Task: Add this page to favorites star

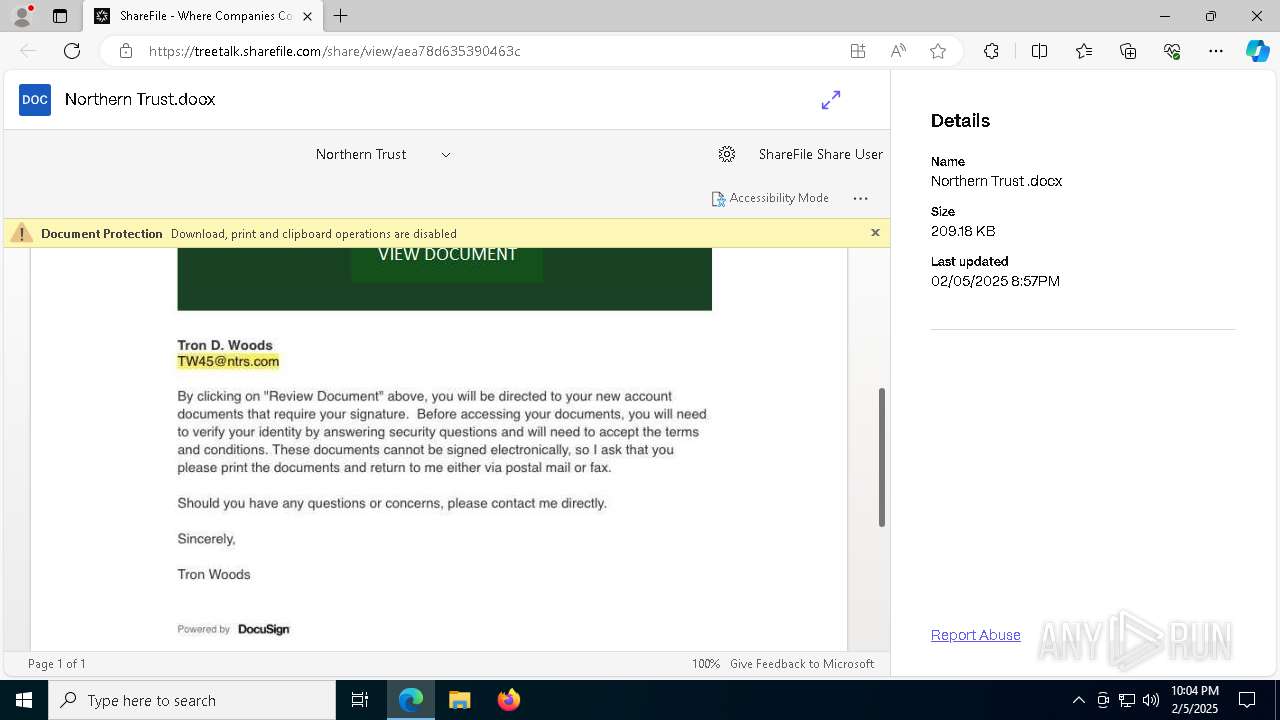Action: pyautogui.click(x=938, y=51)
